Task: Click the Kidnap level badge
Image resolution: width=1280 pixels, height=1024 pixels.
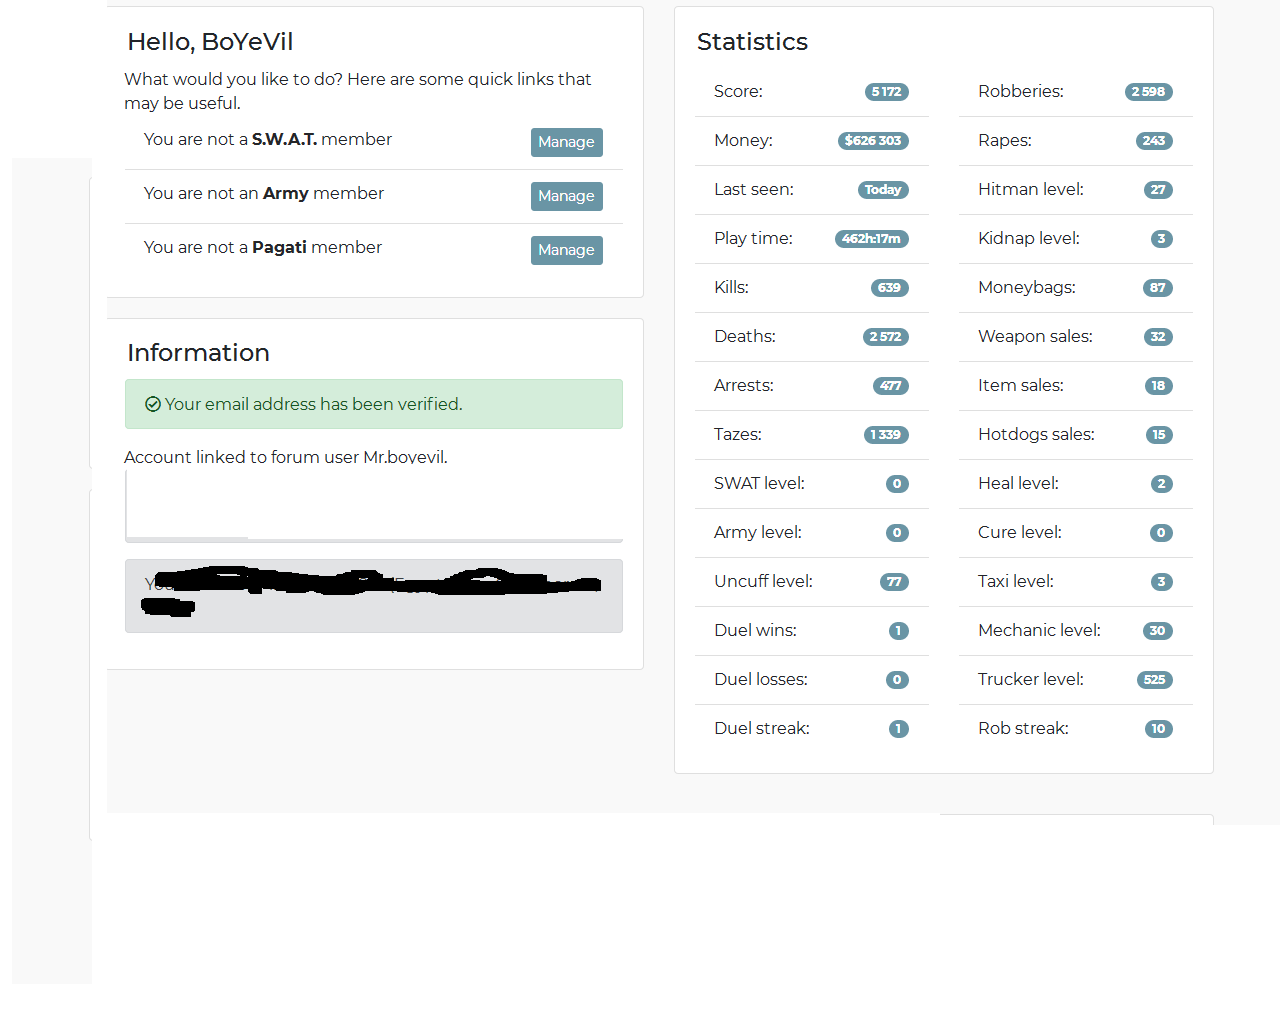Action: [x=1161, y=239]
